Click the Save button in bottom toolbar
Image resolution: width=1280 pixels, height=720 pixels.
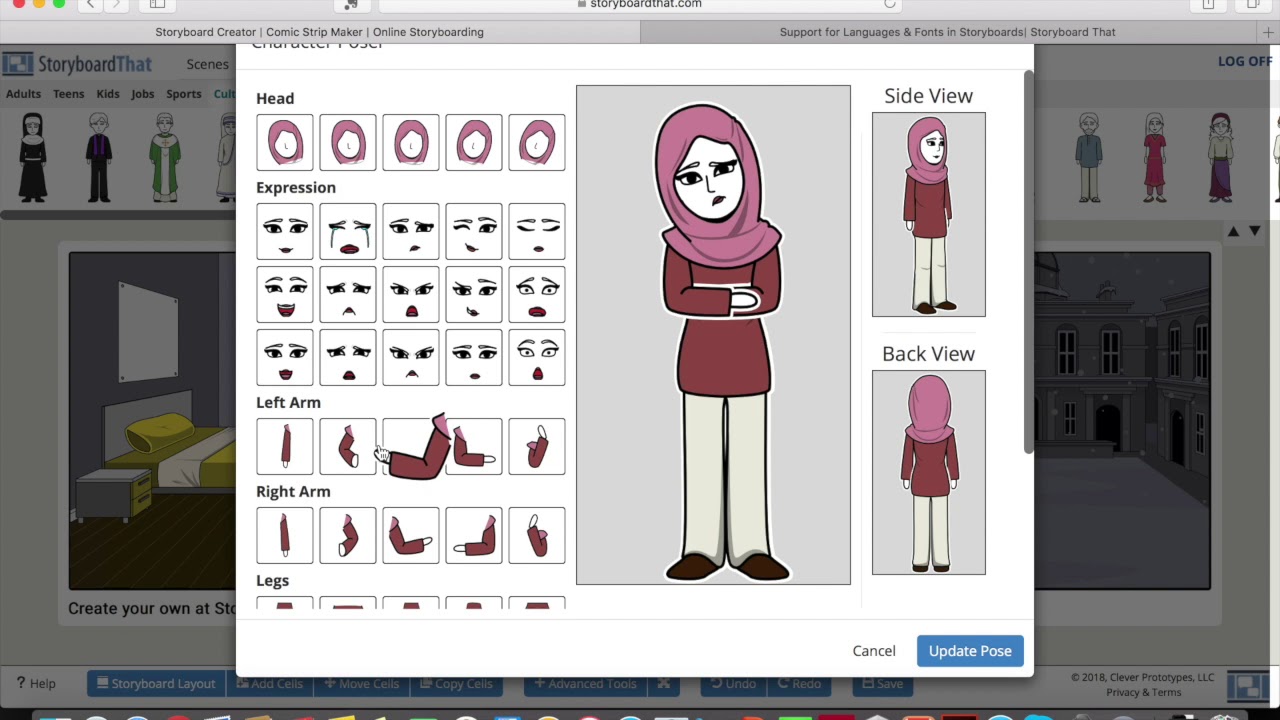pyautogui.click(x=884, y=684)
